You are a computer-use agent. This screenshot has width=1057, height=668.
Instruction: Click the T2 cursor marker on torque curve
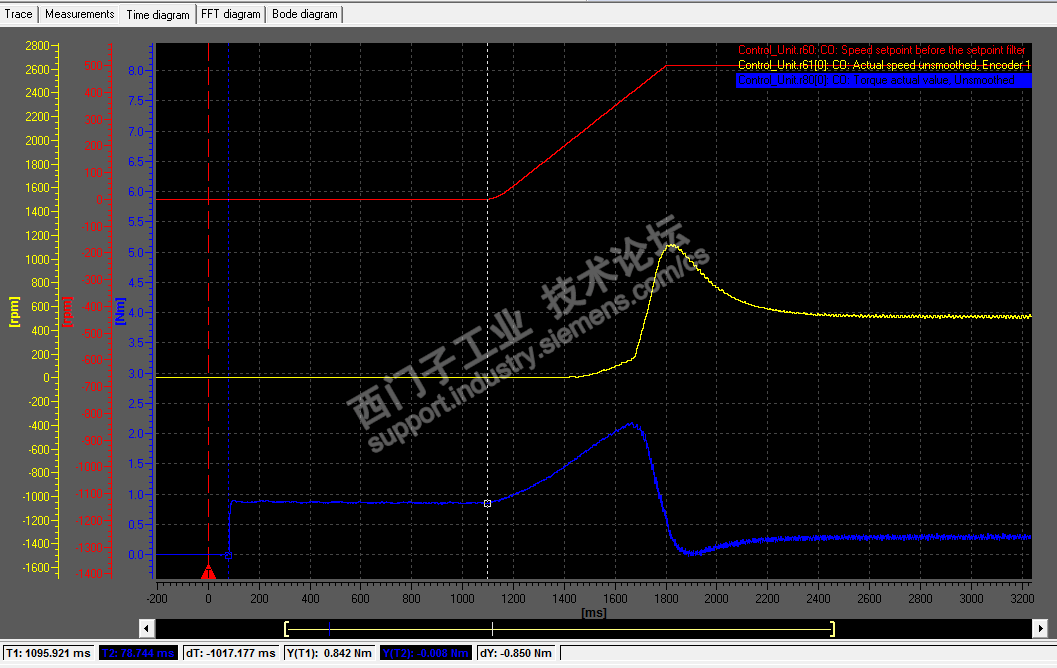(x=229, y=556)
